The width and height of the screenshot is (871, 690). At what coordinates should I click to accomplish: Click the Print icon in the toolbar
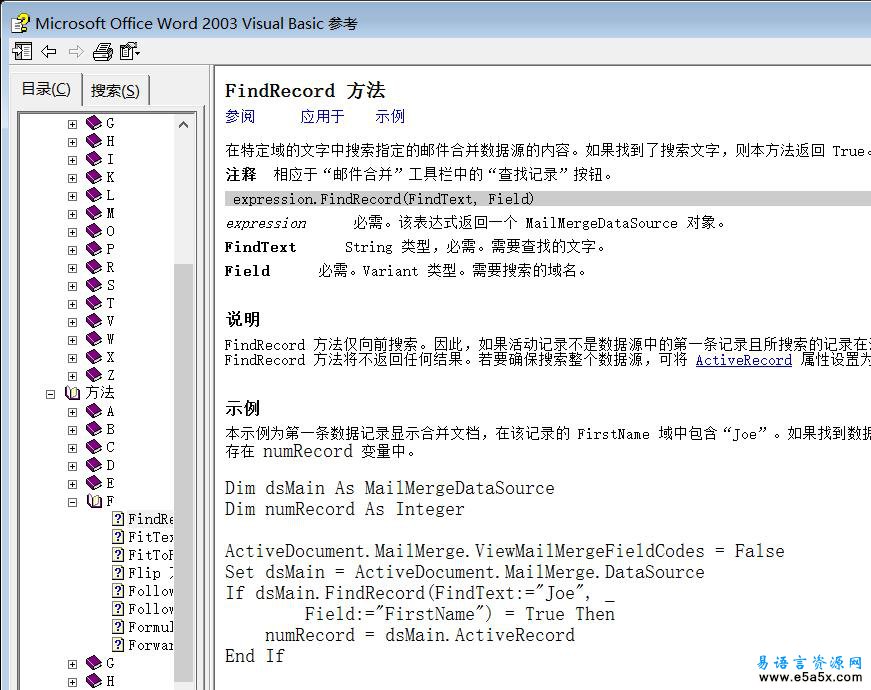click(102, 51)
